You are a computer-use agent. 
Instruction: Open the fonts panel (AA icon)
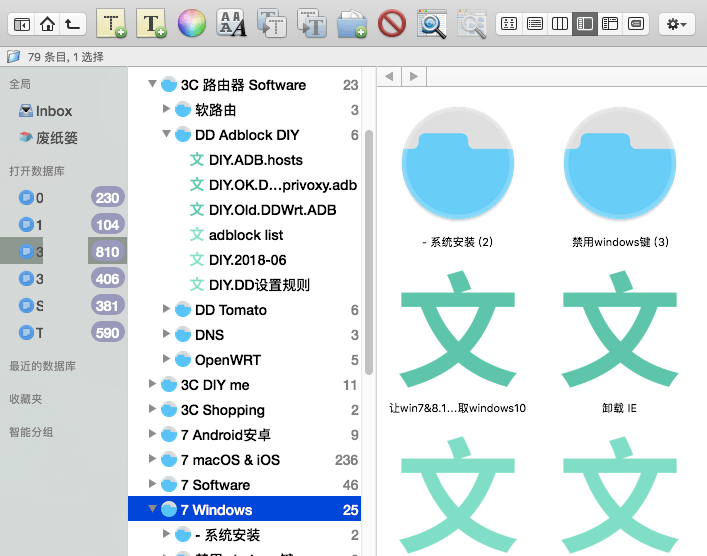coord(231,23)
